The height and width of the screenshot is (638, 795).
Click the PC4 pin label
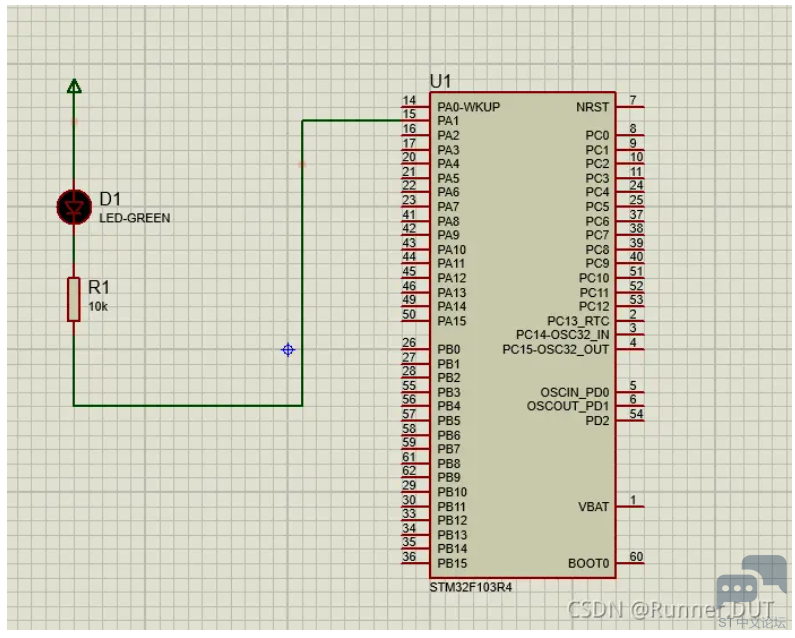pos(597,192)
